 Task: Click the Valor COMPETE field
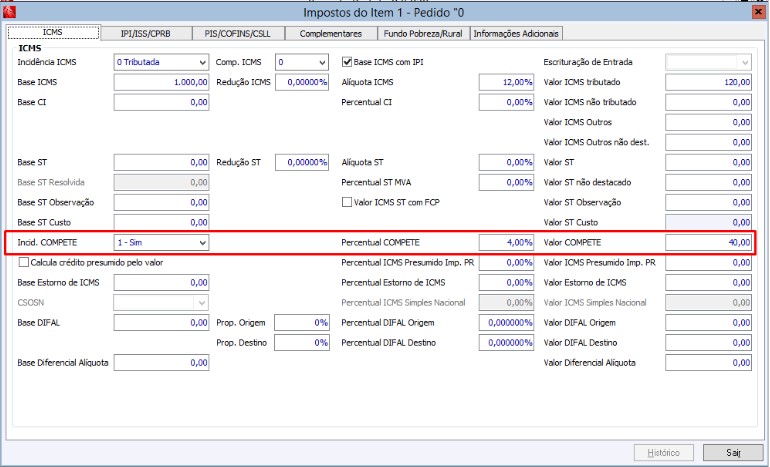[x=708, y=243]
